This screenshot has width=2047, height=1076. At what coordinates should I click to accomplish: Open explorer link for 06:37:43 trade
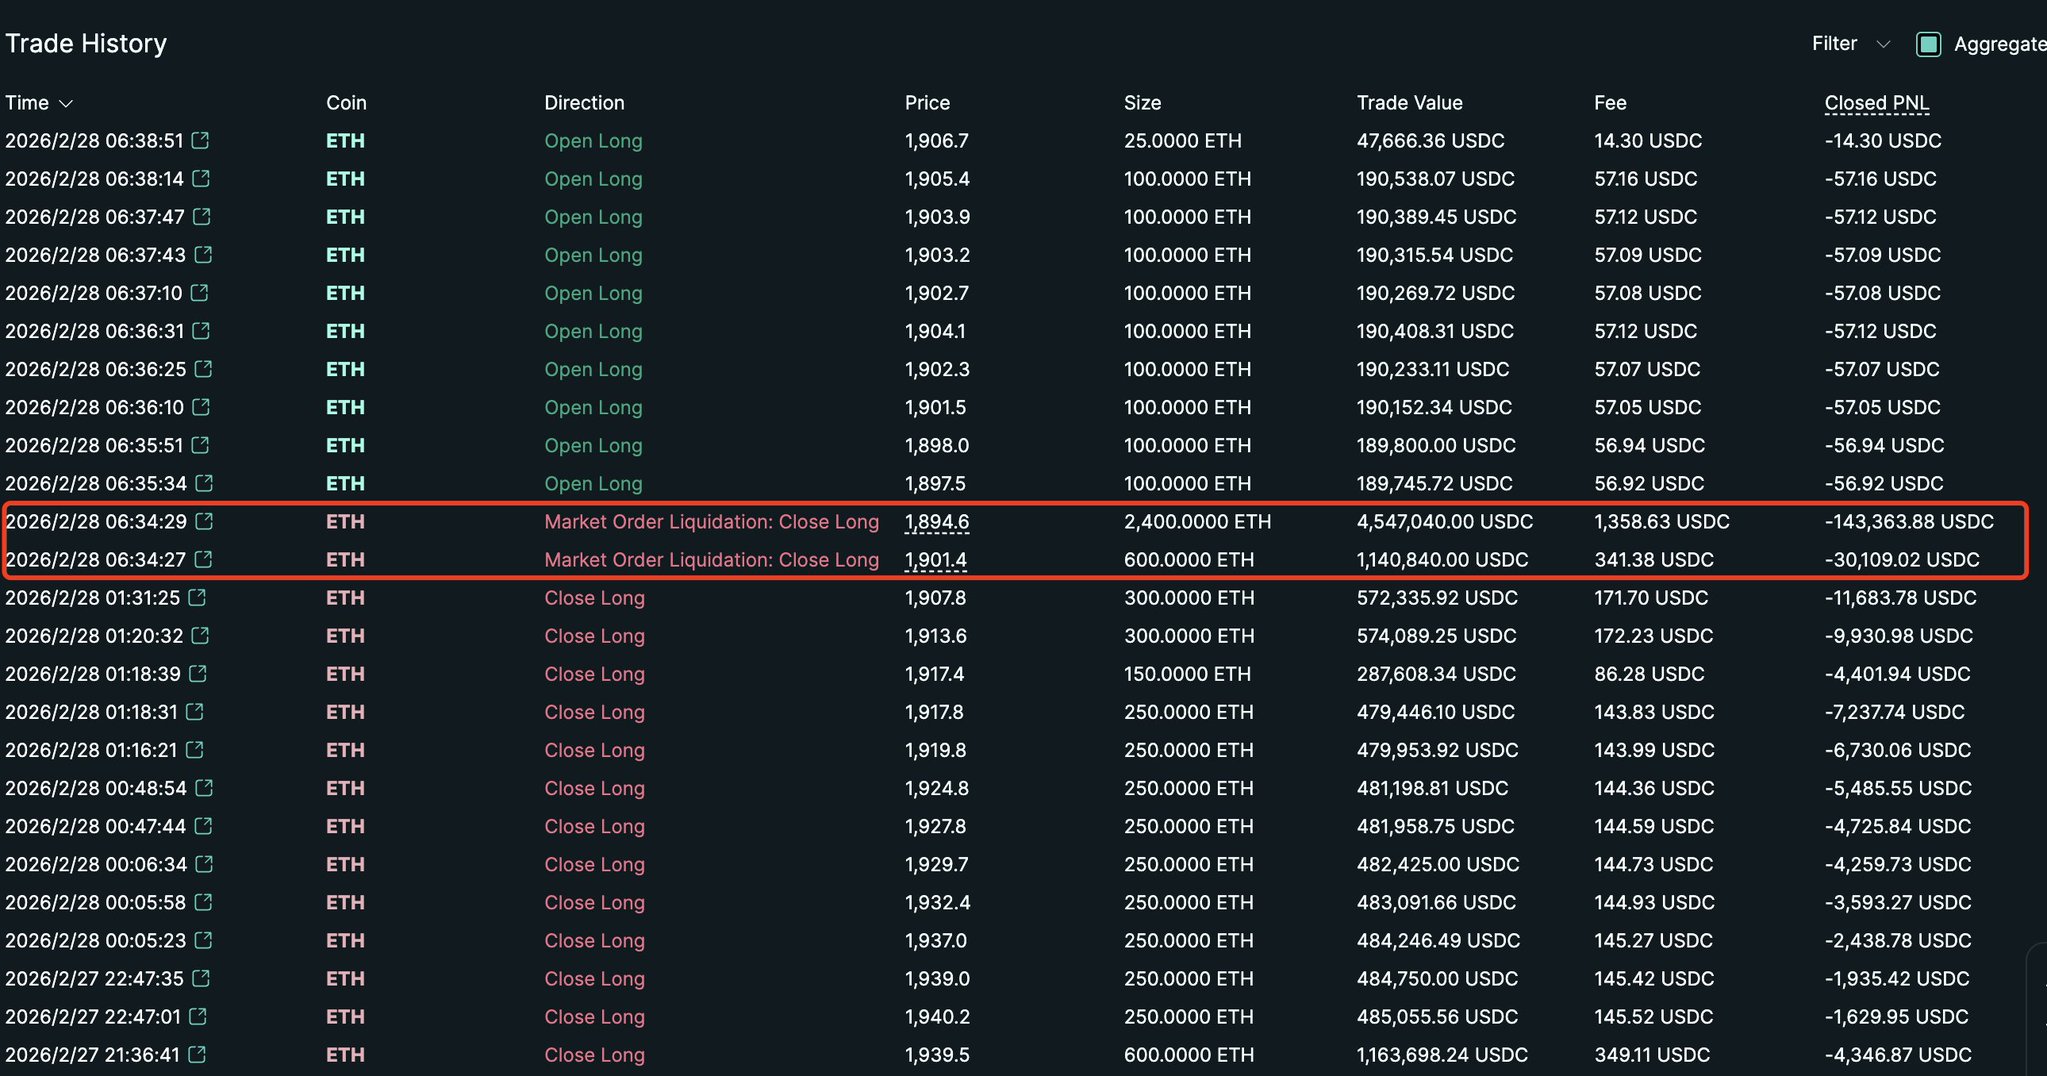click(203, 254)
